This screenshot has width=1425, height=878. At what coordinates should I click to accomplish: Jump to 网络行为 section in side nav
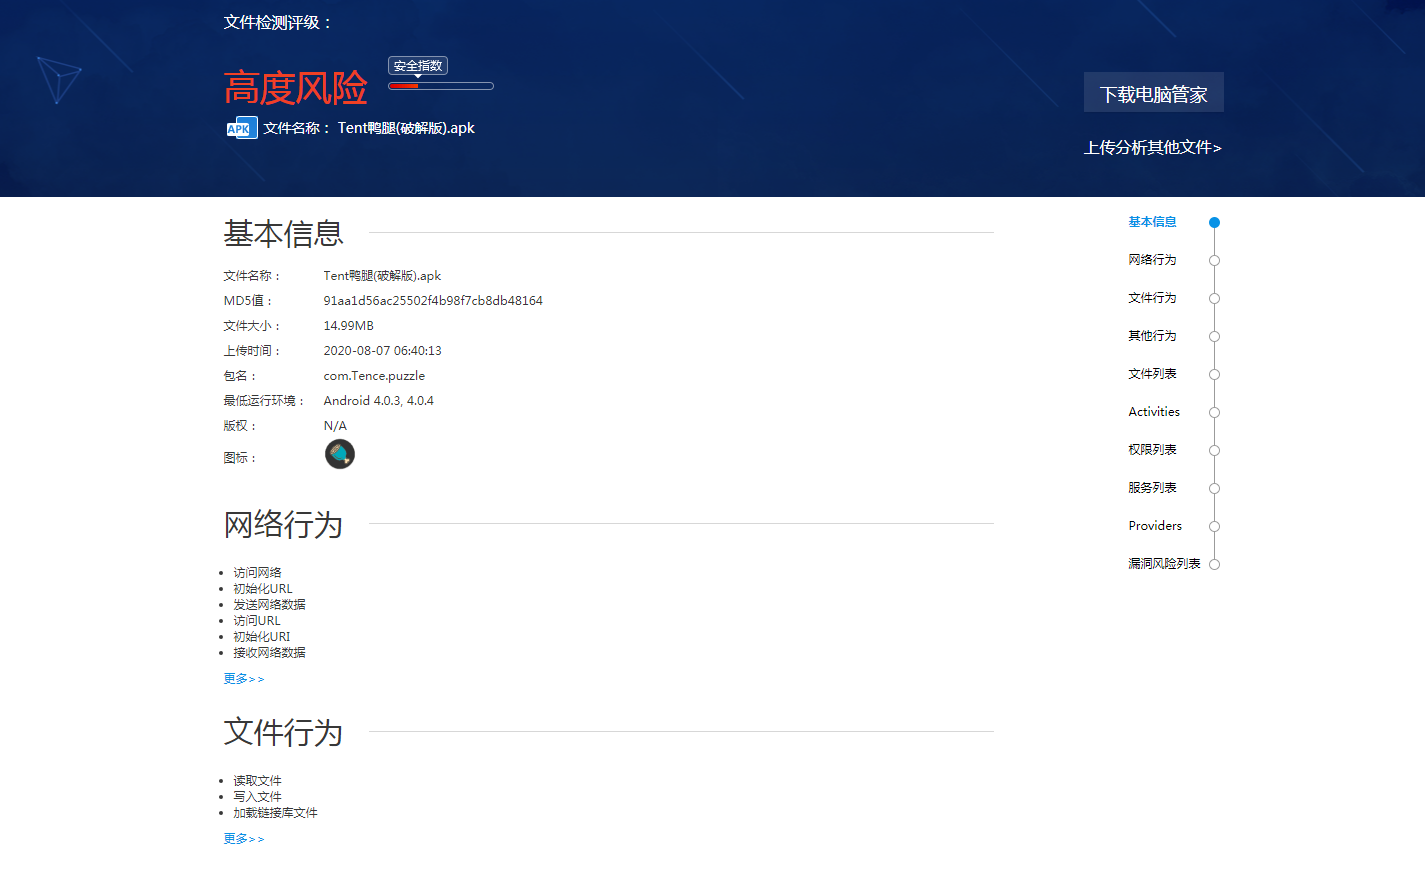1152,260
